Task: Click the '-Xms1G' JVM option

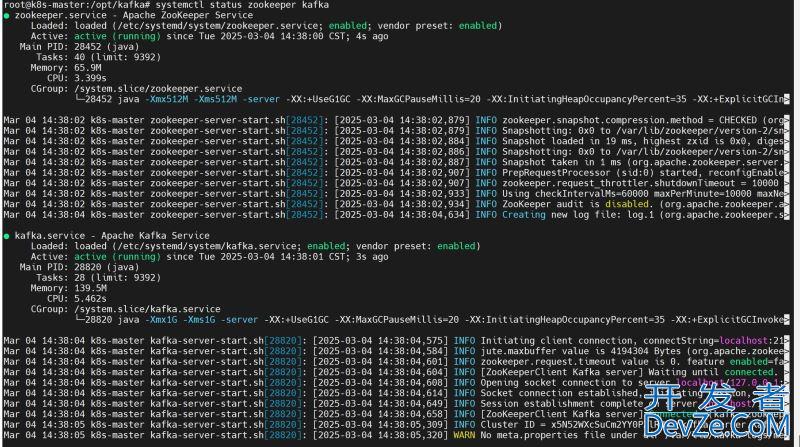Action: (x=199, y=320)
